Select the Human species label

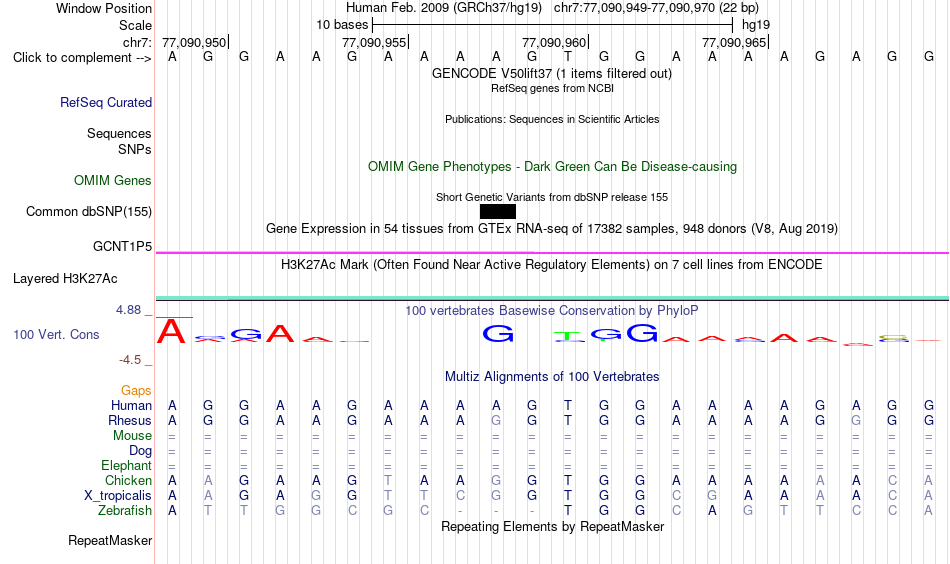pyautogui.click(x=131, y=405)
